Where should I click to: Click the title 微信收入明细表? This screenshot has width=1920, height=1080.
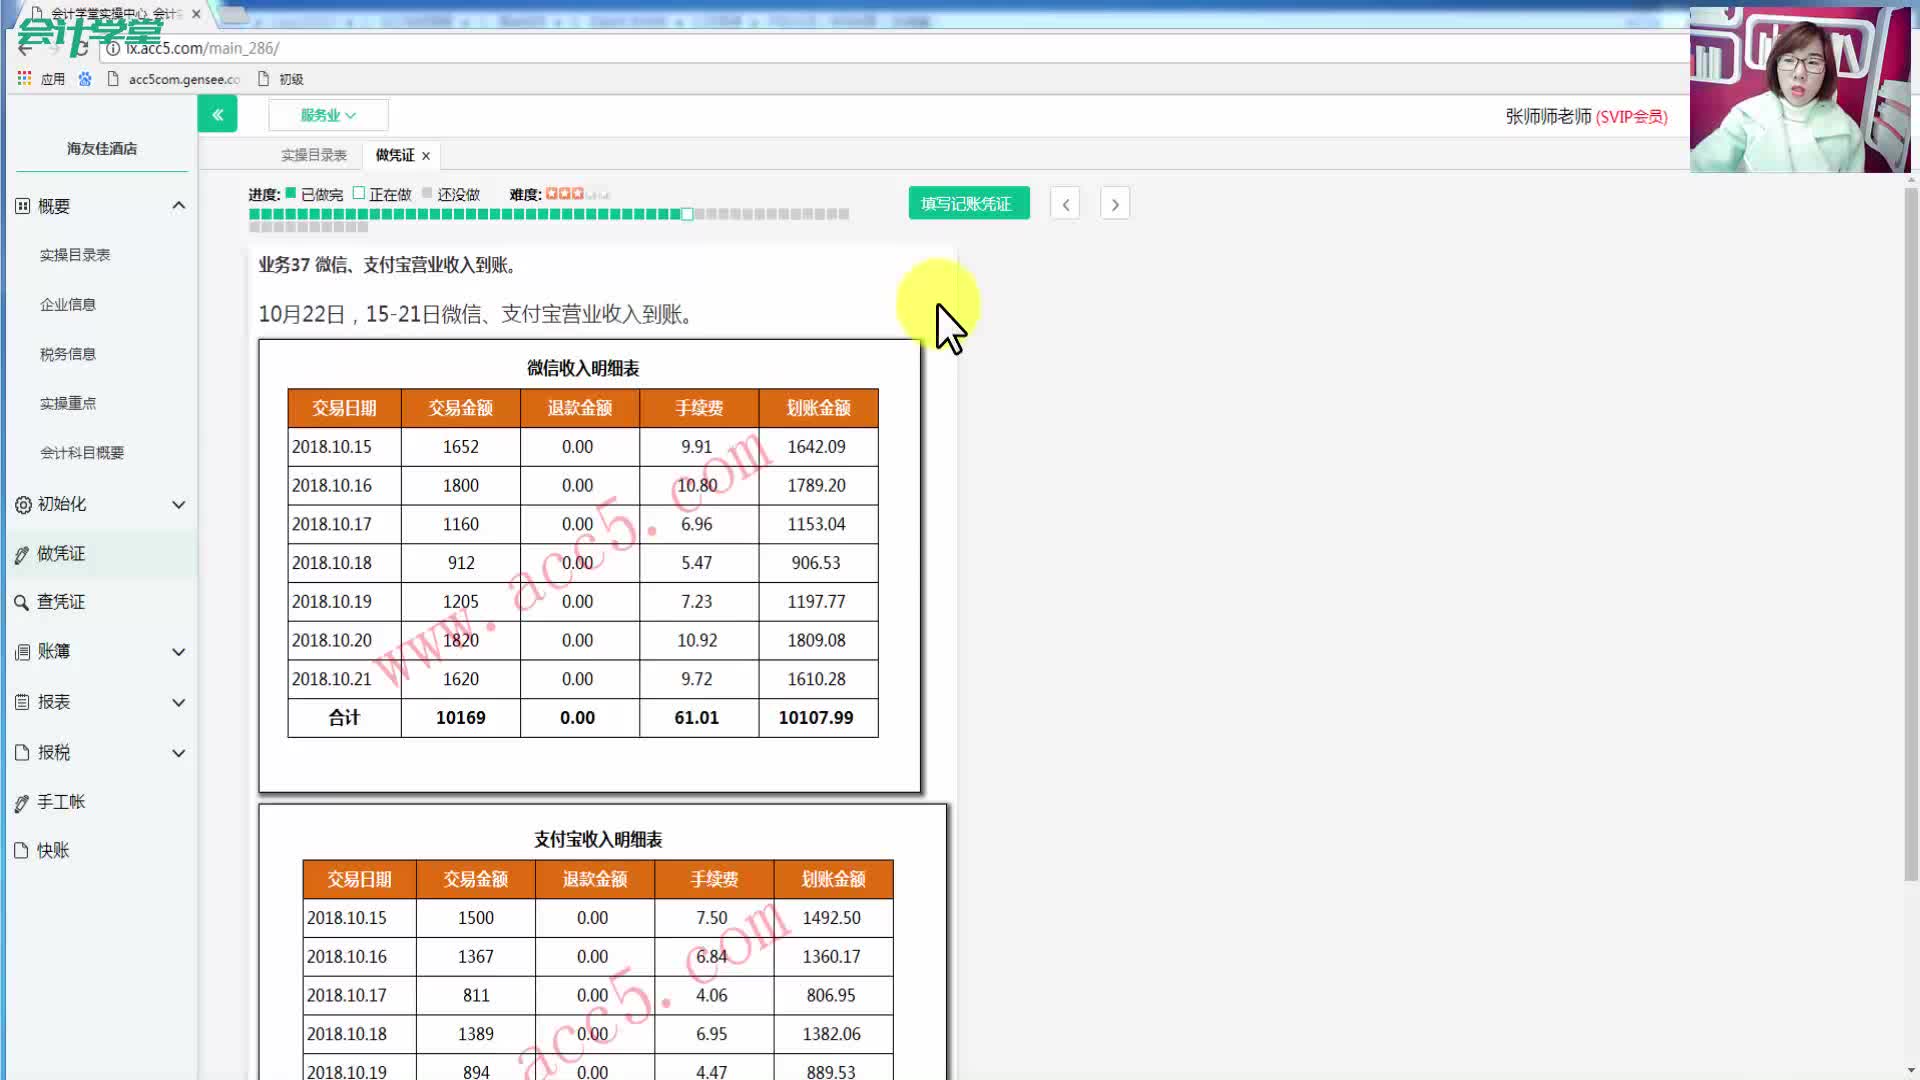pyautogui.click(x=583, y=368)
